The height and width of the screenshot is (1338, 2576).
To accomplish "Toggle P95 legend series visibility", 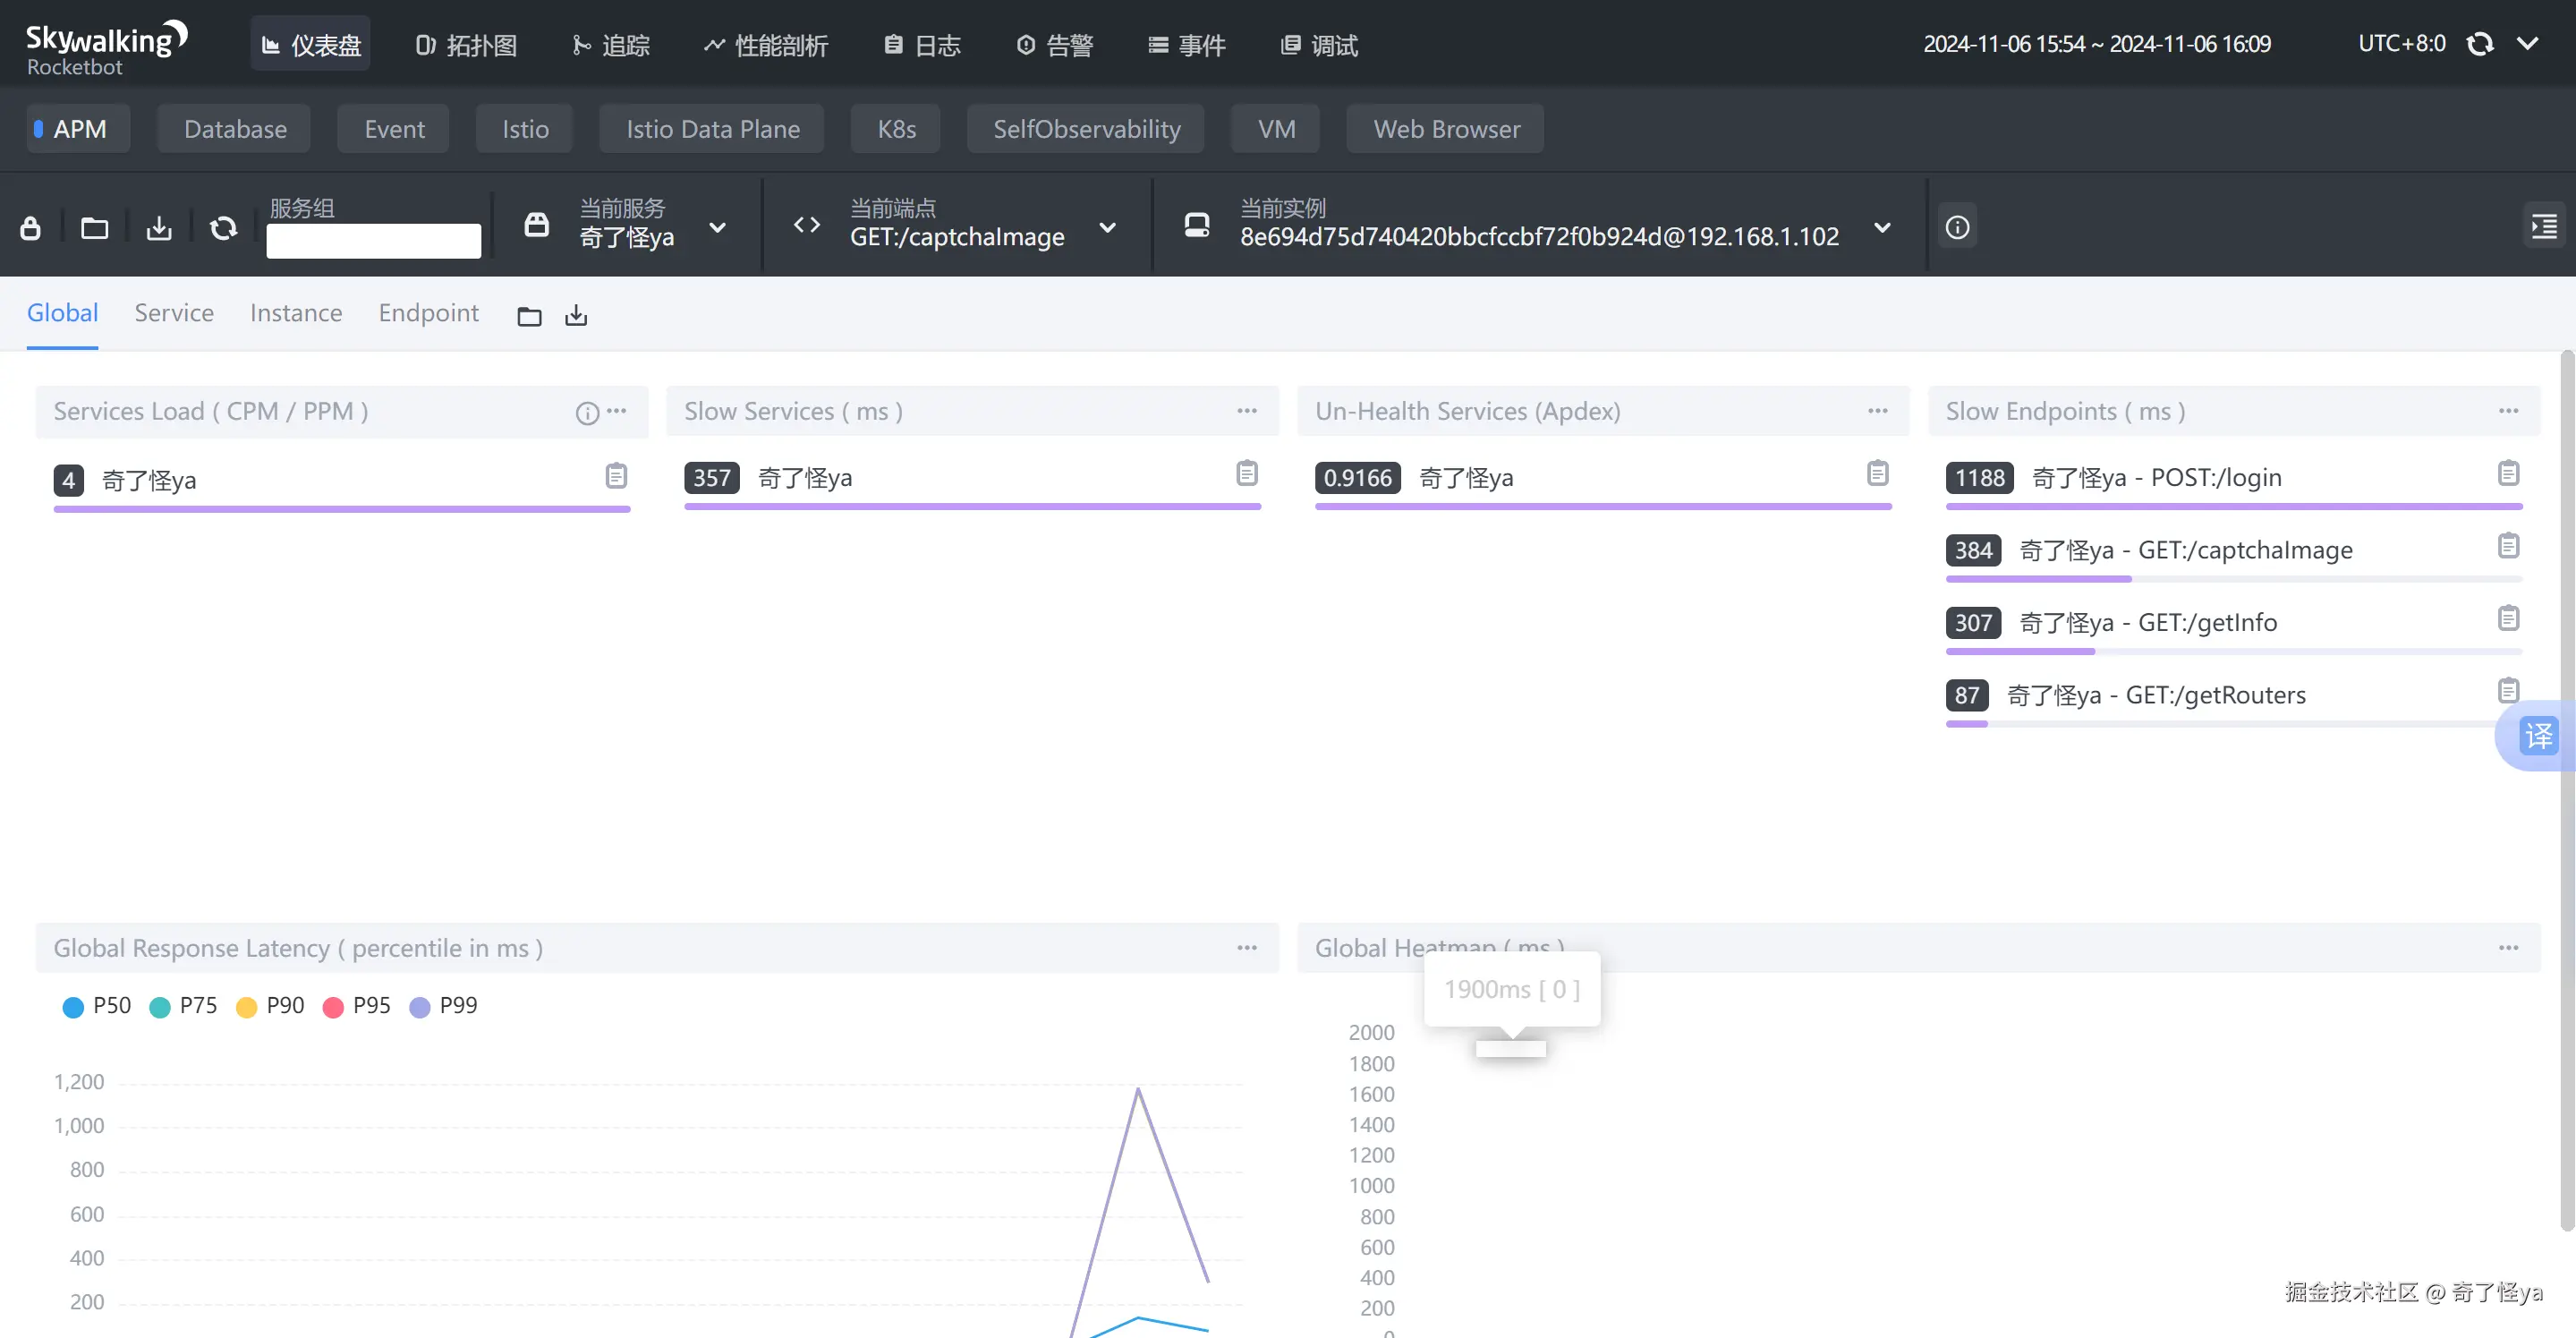I will pyautogui.click(x=357, y=1006).
